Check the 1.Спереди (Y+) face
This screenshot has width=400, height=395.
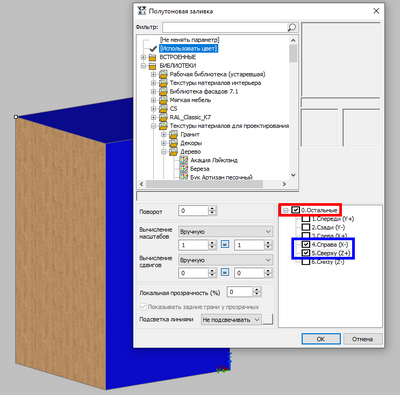pyautogui.click(x=306, y=219)
